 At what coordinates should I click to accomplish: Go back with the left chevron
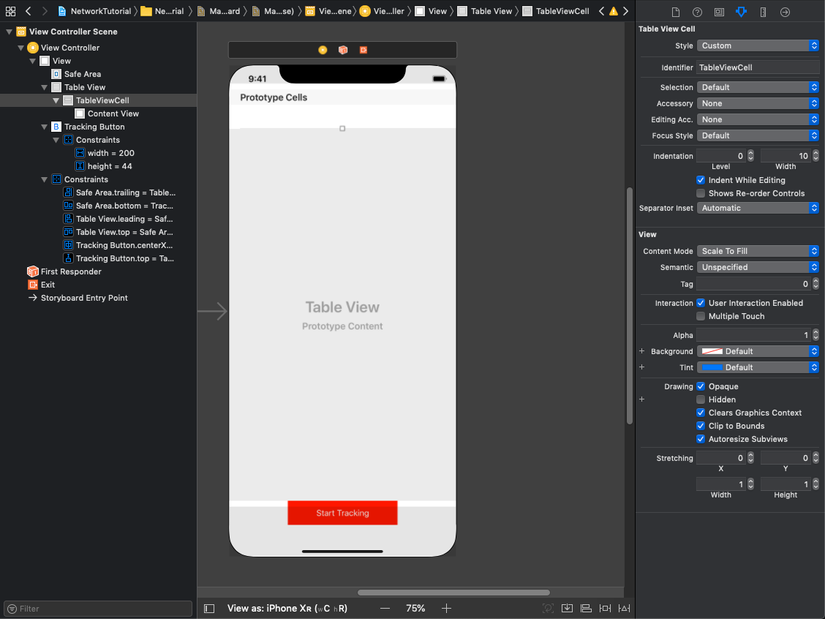[x=28, y=11]
